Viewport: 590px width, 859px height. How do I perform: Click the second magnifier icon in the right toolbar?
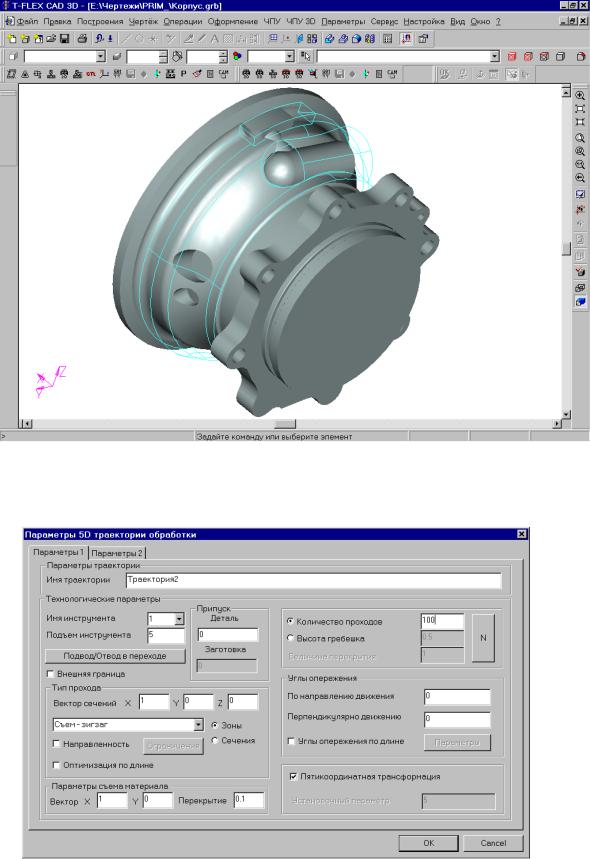(580, 138)
